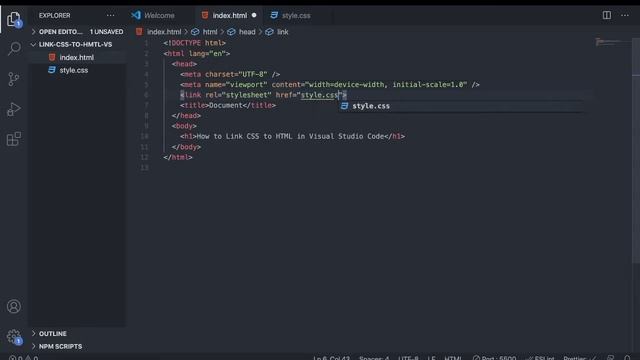The height and width of the screenshot is (360, 640).
Task: Open the Accounts menu icon
Action: tap(14, 306)
